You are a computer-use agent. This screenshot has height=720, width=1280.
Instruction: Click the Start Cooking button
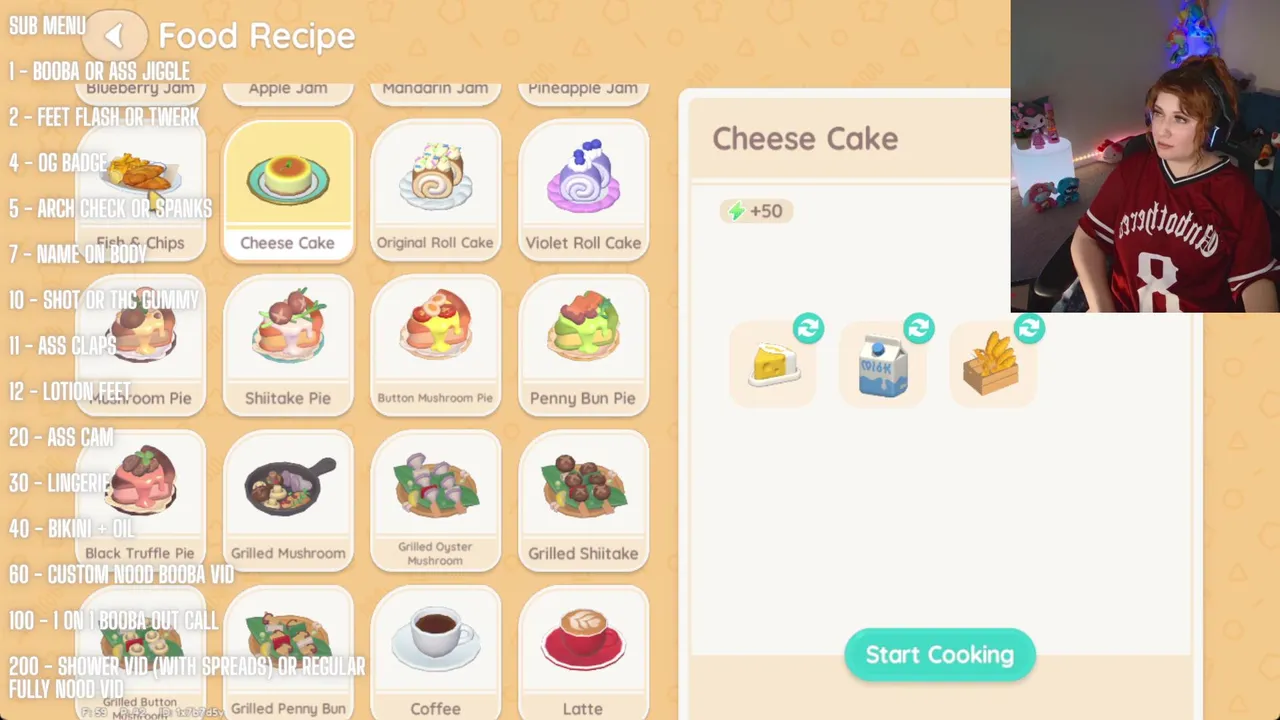point(940,655)
